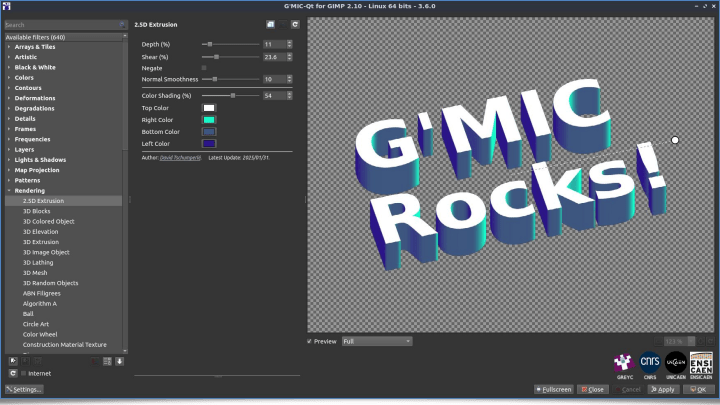The width and height of the screenshot is (720, 405).
Task: Select the 3D Lathing filter
Action: coord(38,263)
